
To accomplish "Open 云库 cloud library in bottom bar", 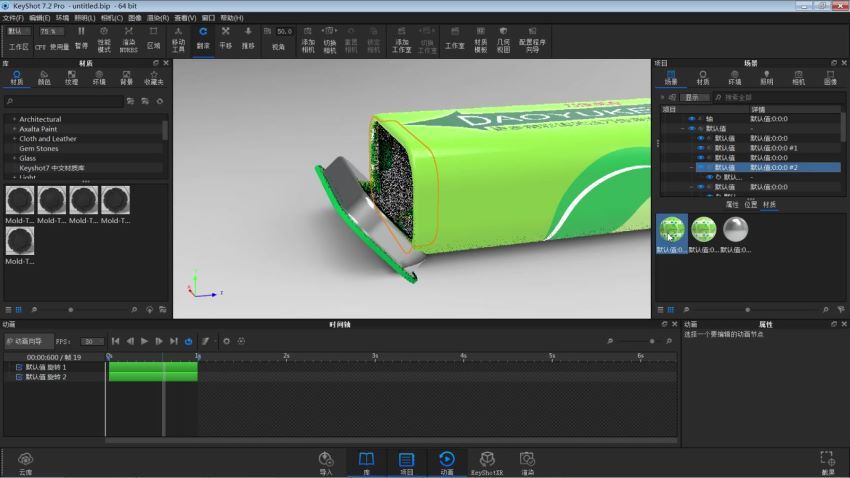I will 25,464.
